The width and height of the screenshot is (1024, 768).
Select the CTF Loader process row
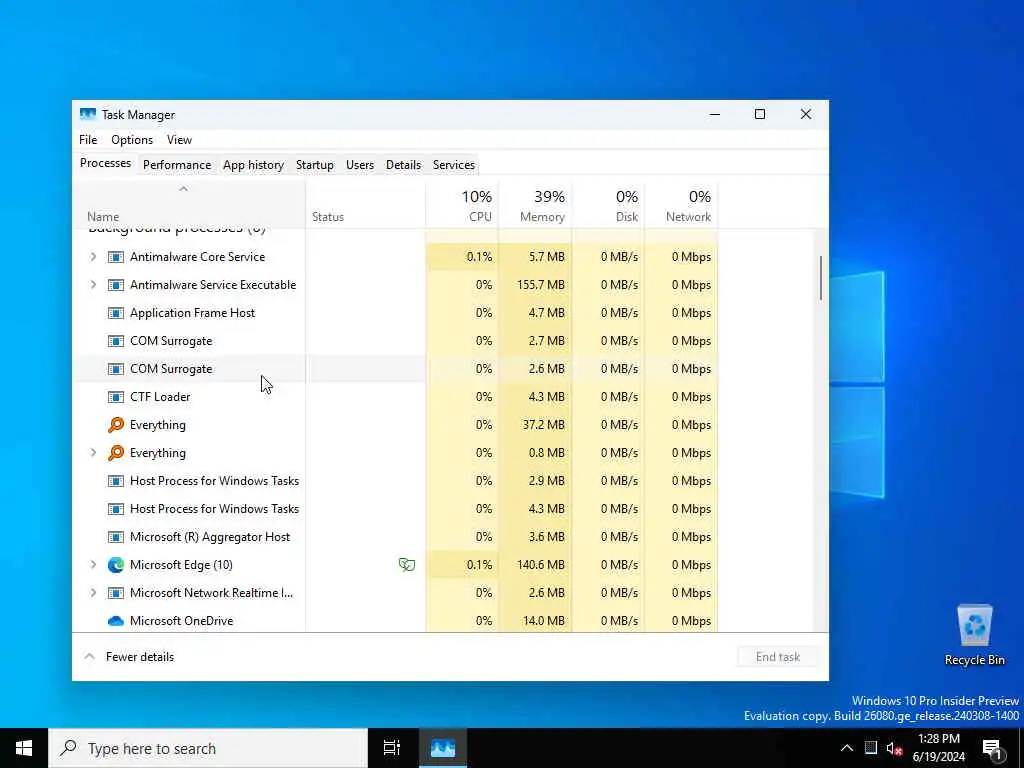[x=395, y=396]
